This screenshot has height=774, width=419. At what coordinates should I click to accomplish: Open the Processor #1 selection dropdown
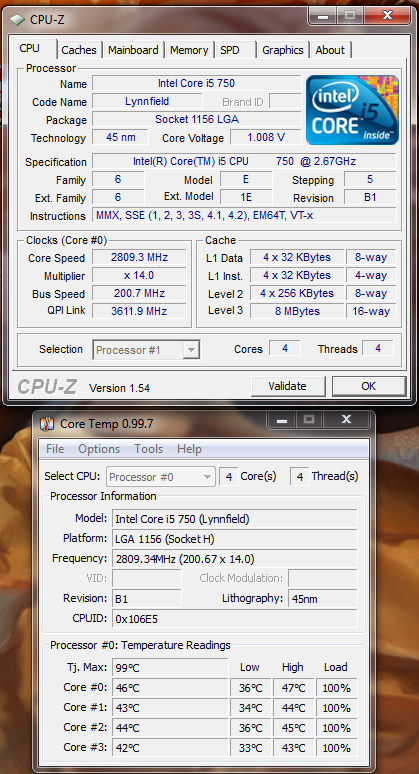(x=147, y=350)
